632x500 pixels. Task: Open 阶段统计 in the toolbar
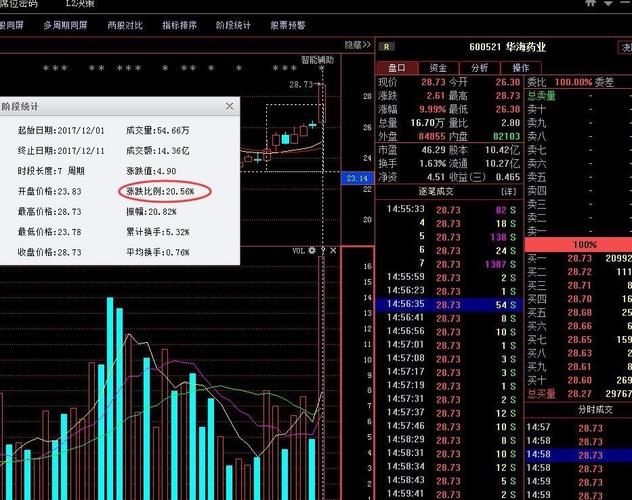233,25
